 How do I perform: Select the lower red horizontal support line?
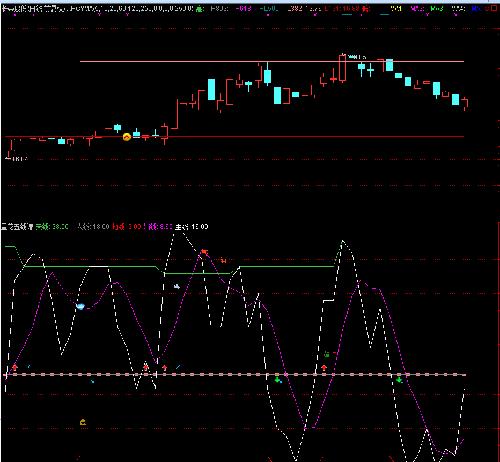tap(234, 137)
